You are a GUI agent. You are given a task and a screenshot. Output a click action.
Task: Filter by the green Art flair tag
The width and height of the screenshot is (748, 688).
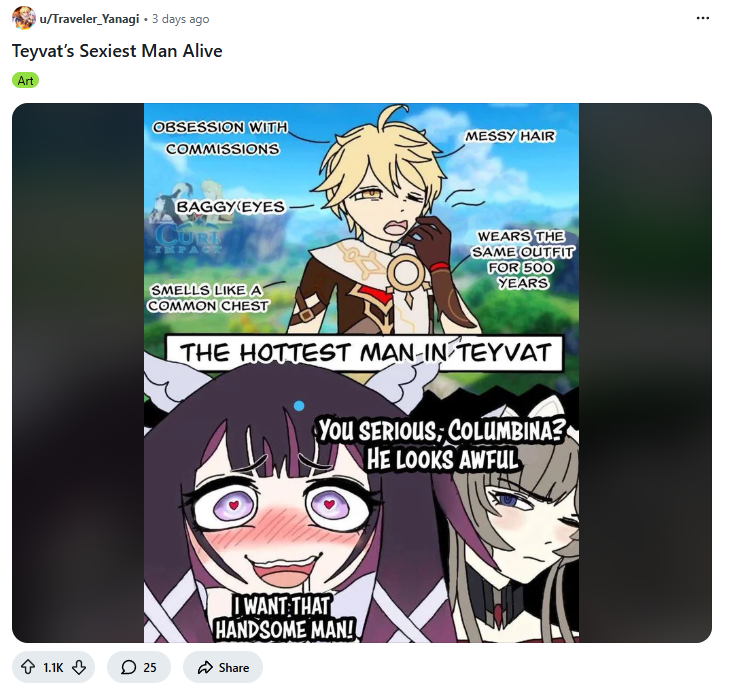25,80
